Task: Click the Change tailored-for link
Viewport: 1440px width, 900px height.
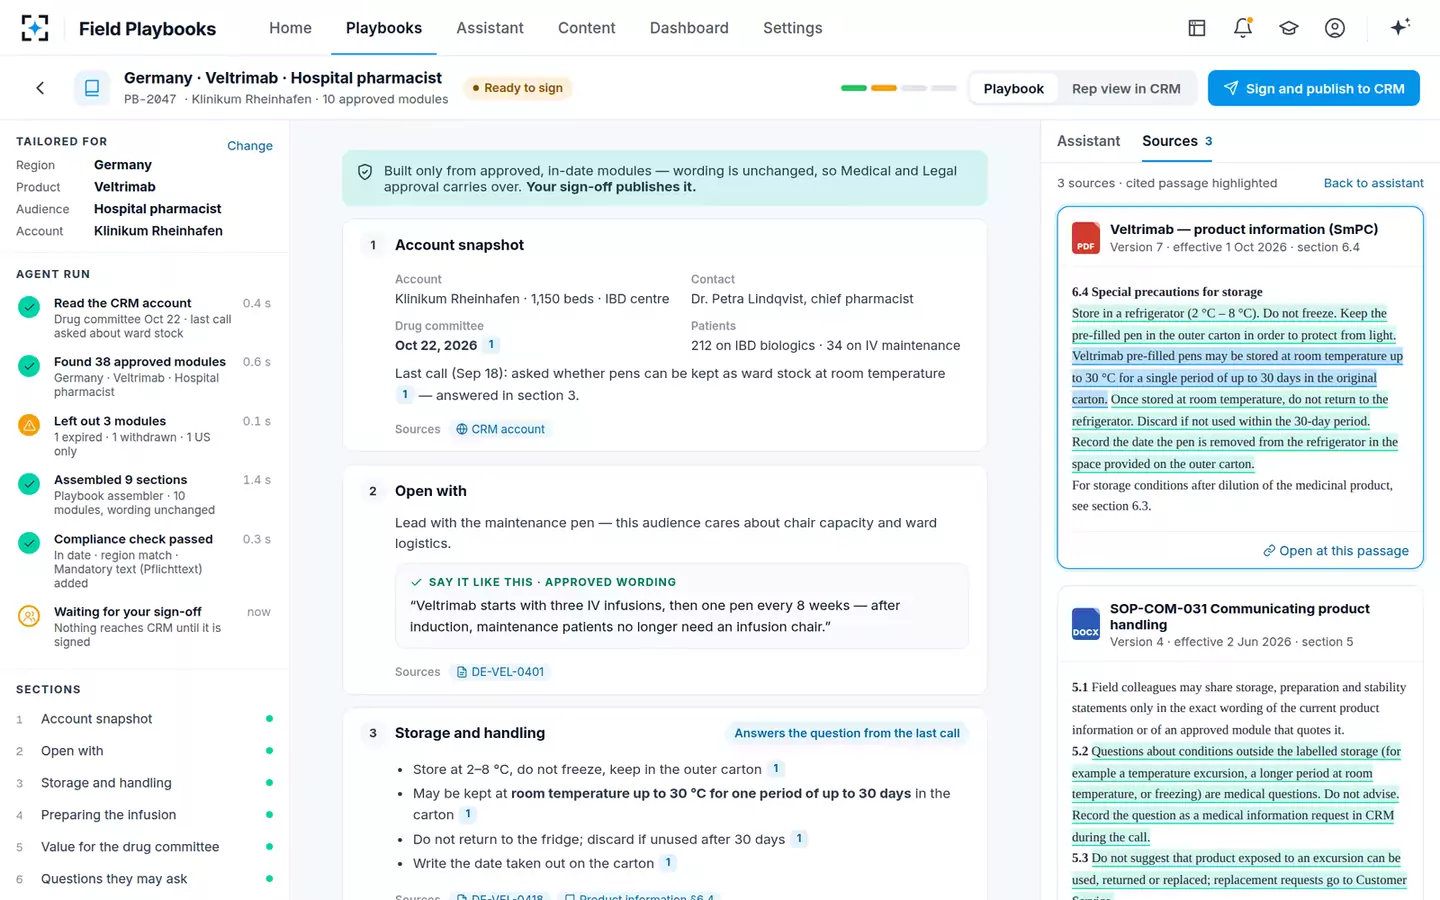Action: point(250,146)
